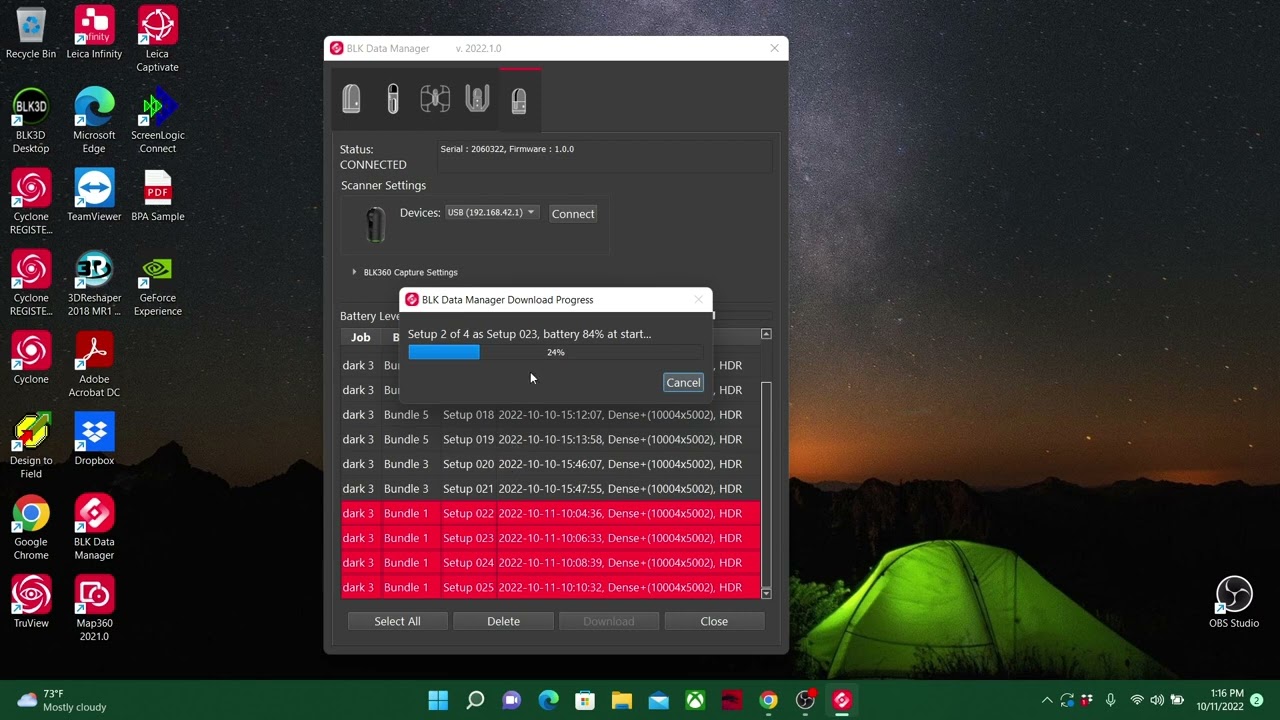Open TeamViewer desktop icon

[x=94, y=195]
